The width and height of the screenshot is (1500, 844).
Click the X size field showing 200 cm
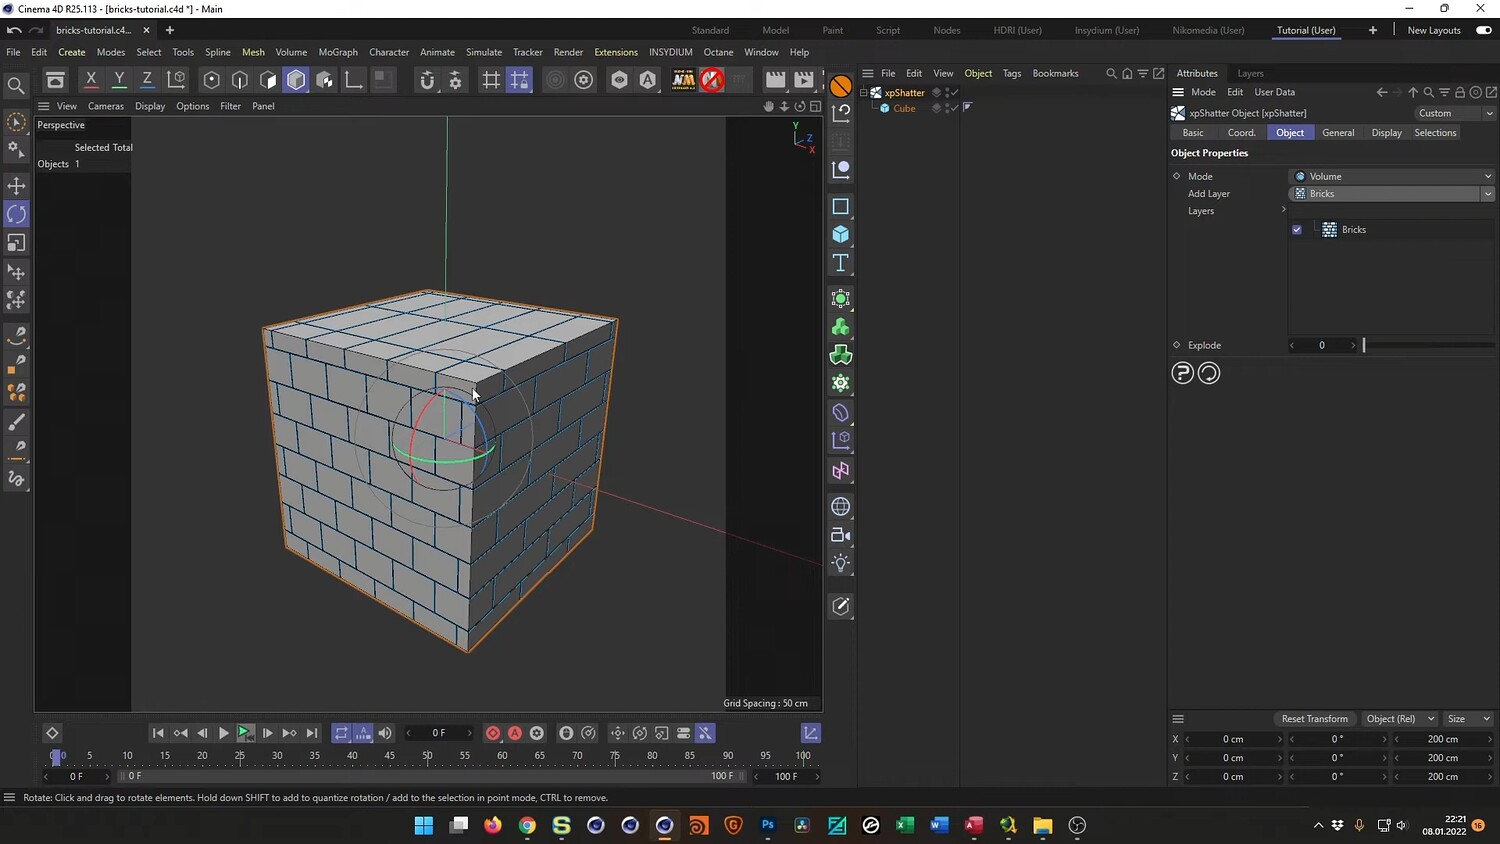click(1443, 739)
